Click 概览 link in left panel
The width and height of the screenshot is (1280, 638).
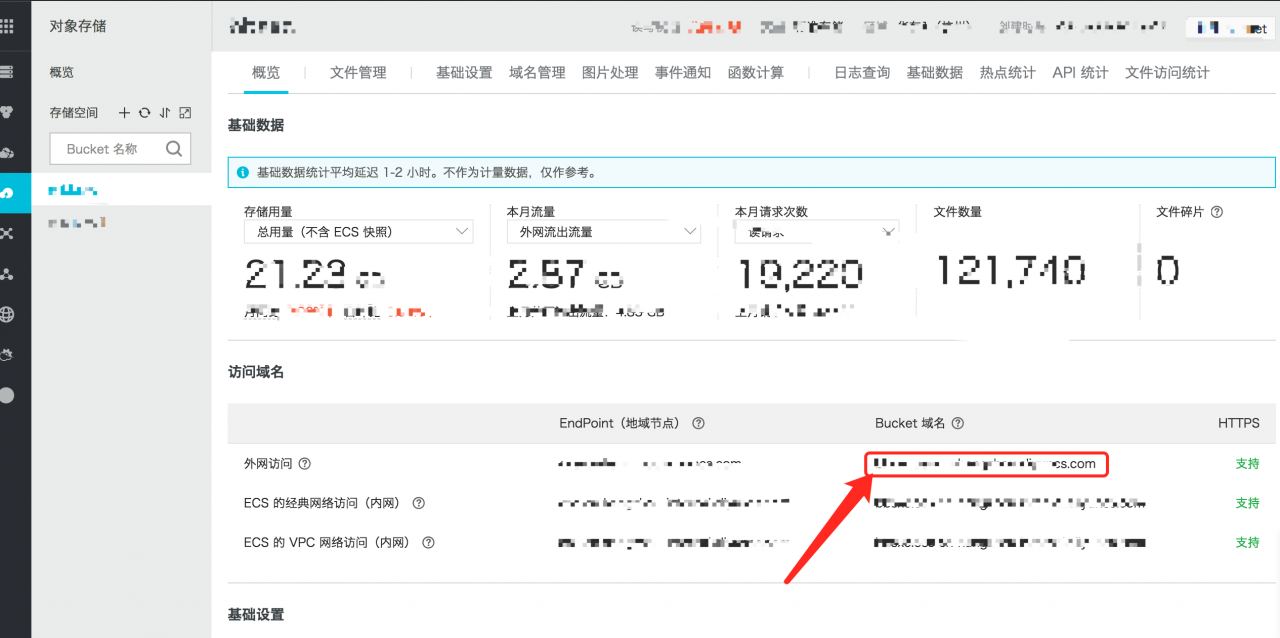(62, 73)
